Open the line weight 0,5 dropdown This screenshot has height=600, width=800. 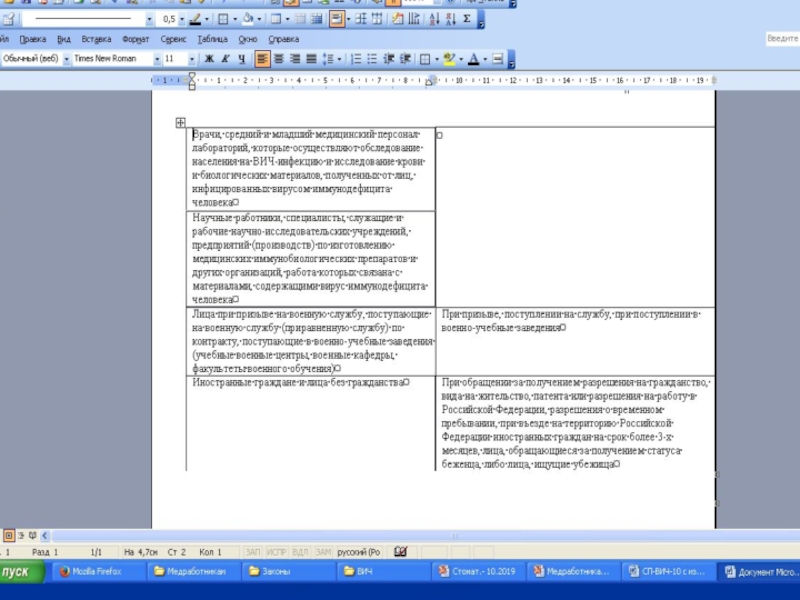[182, 19]
